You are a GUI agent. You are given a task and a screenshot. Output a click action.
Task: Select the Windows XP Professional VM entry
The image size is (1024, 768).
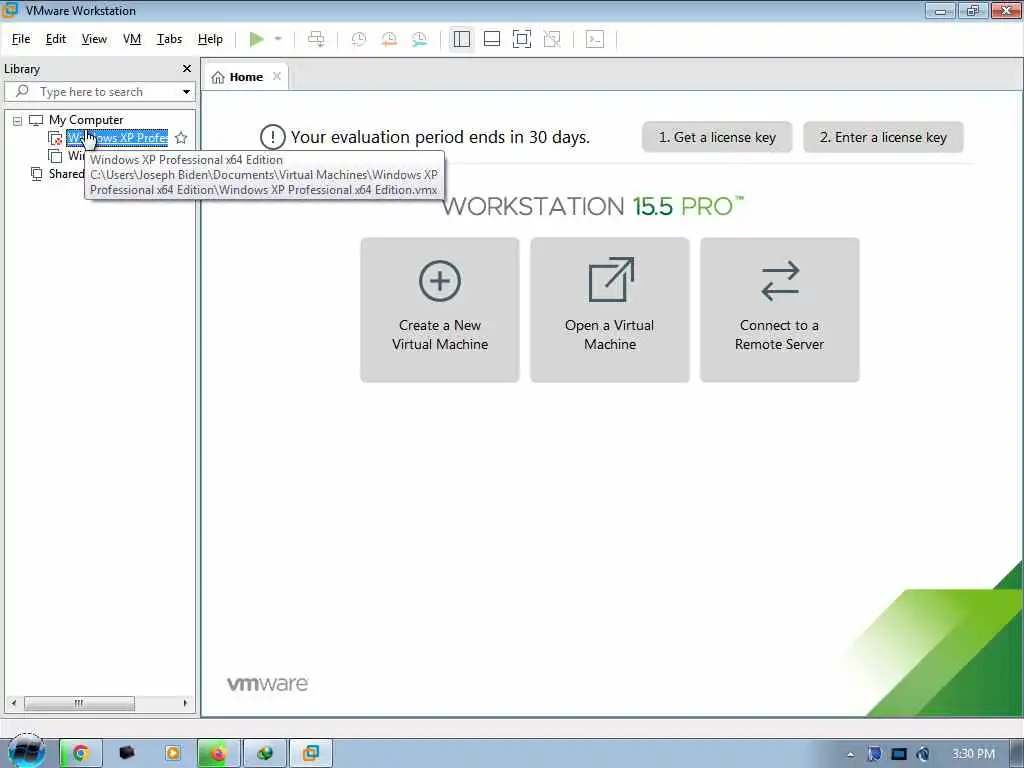[x=118, y=138]
